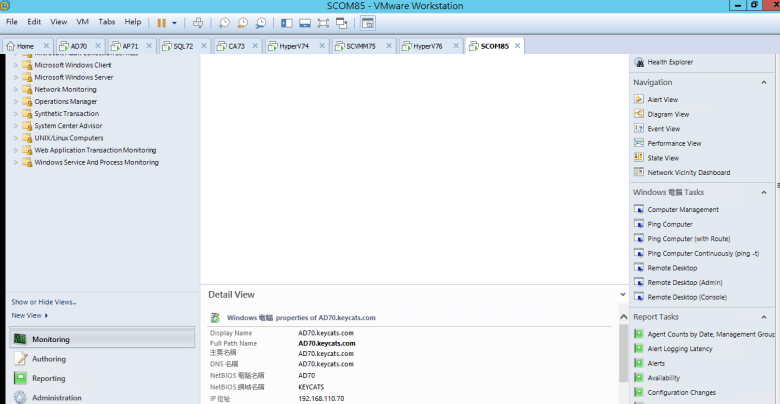This screenshot has height=404, width=780.
Task: Open the pause button power dropdown arrow
Action: point(174,22)
